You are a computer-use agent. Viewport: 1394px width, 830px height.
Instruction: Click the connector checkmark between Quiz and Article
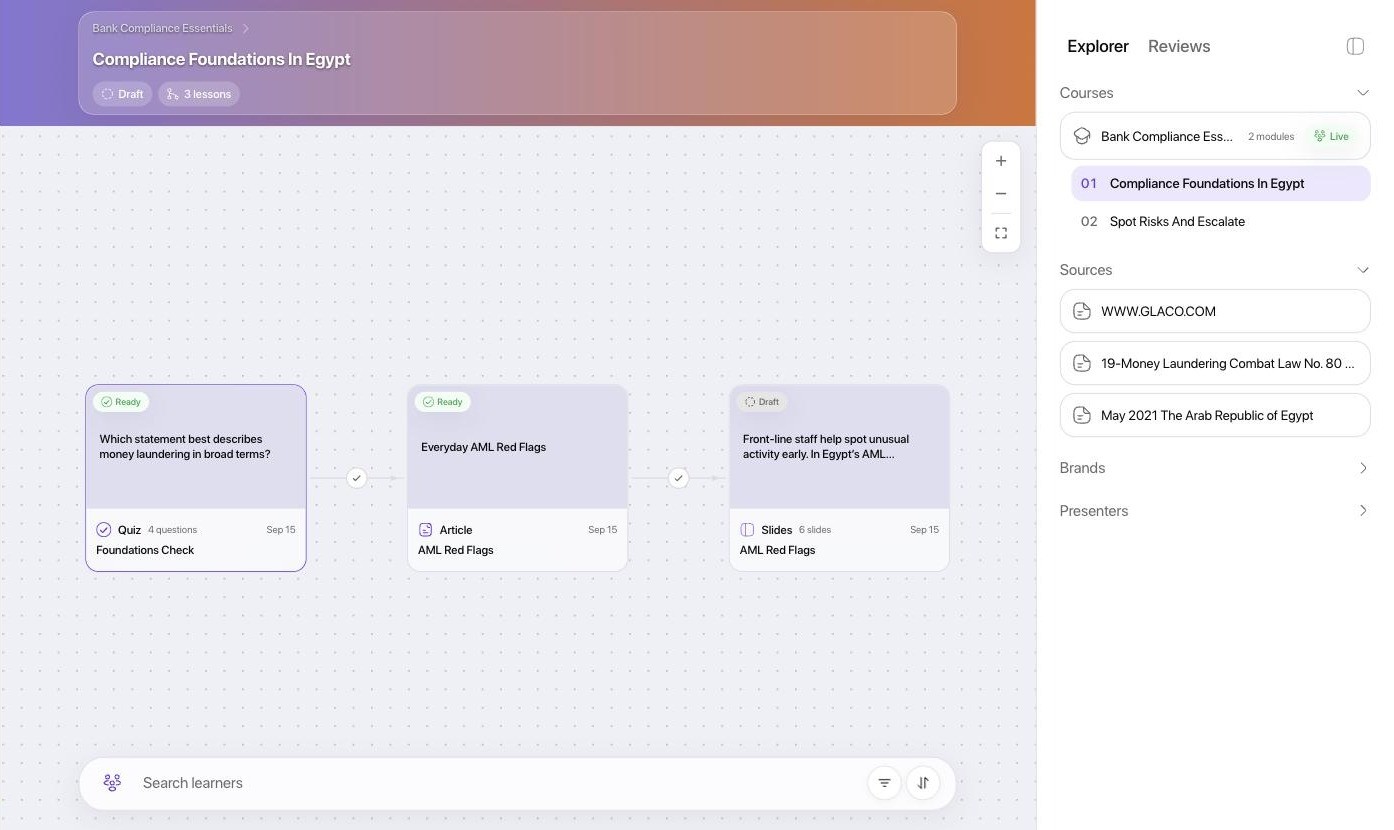(357, 478)
